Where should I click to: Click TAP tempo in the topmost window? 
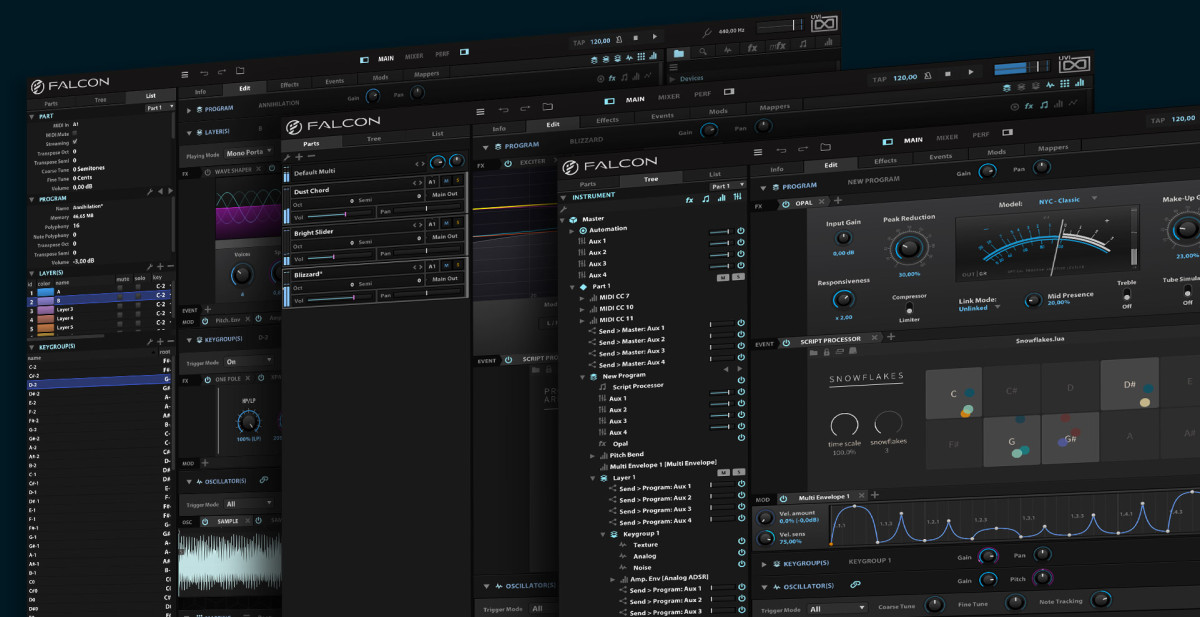click(x=579, y=42)
